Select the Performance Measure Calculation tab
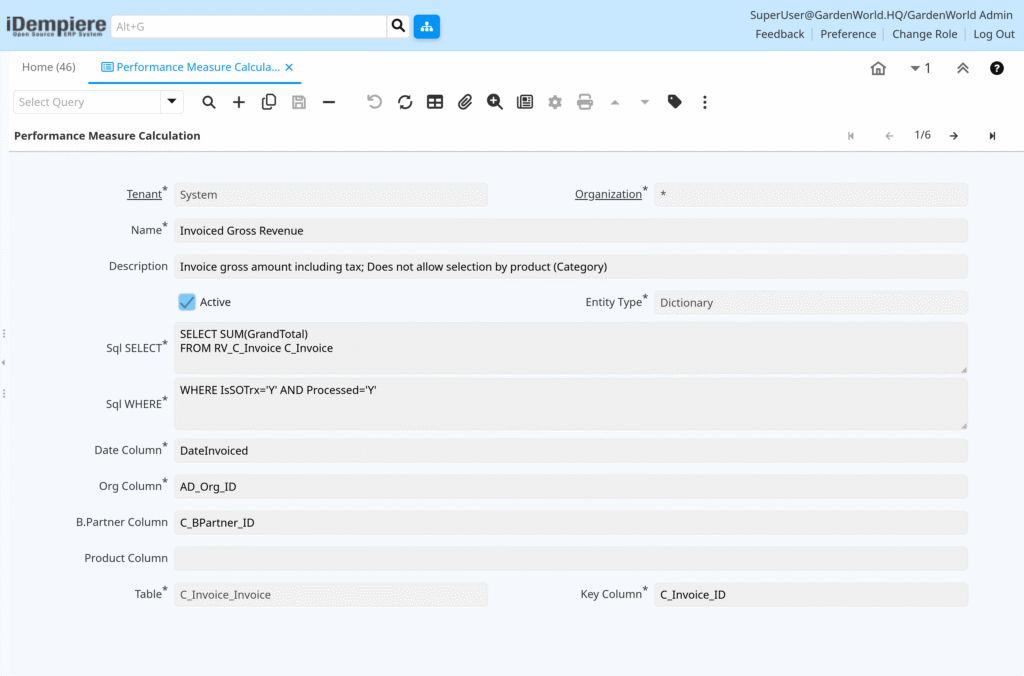Screen dimensions: 1024x676 pos(195,67)
